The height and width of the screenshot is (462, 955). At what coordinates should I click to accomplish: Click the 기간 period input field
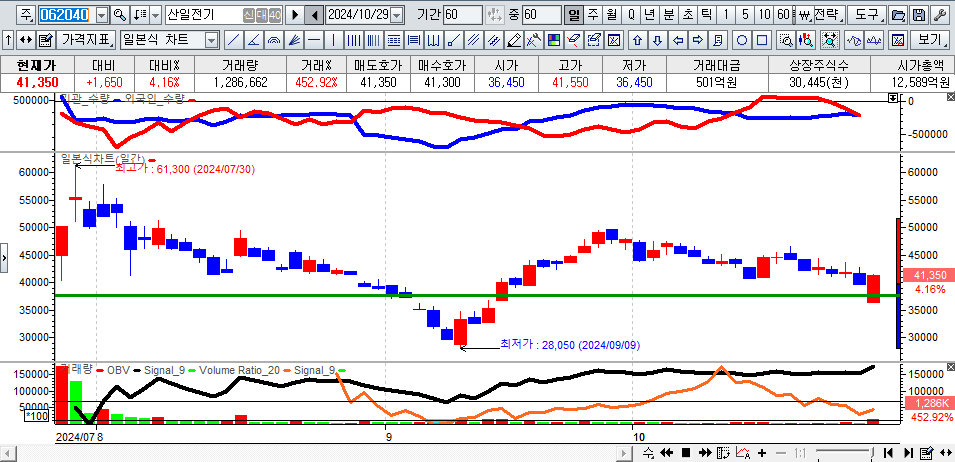(x=462, y=15)
